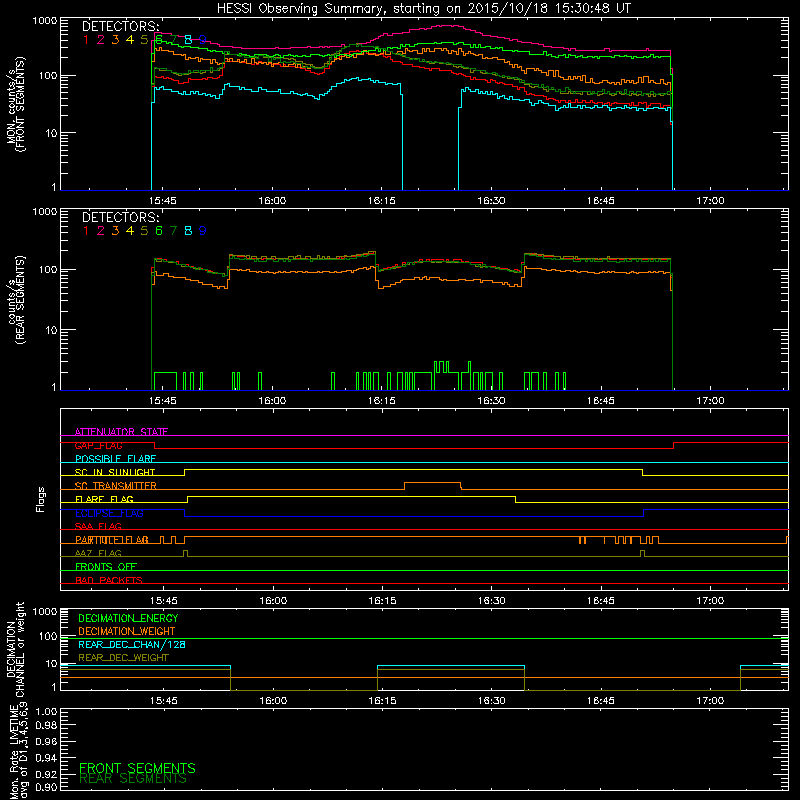Click the Flags y-axis title

pos(41,499)
